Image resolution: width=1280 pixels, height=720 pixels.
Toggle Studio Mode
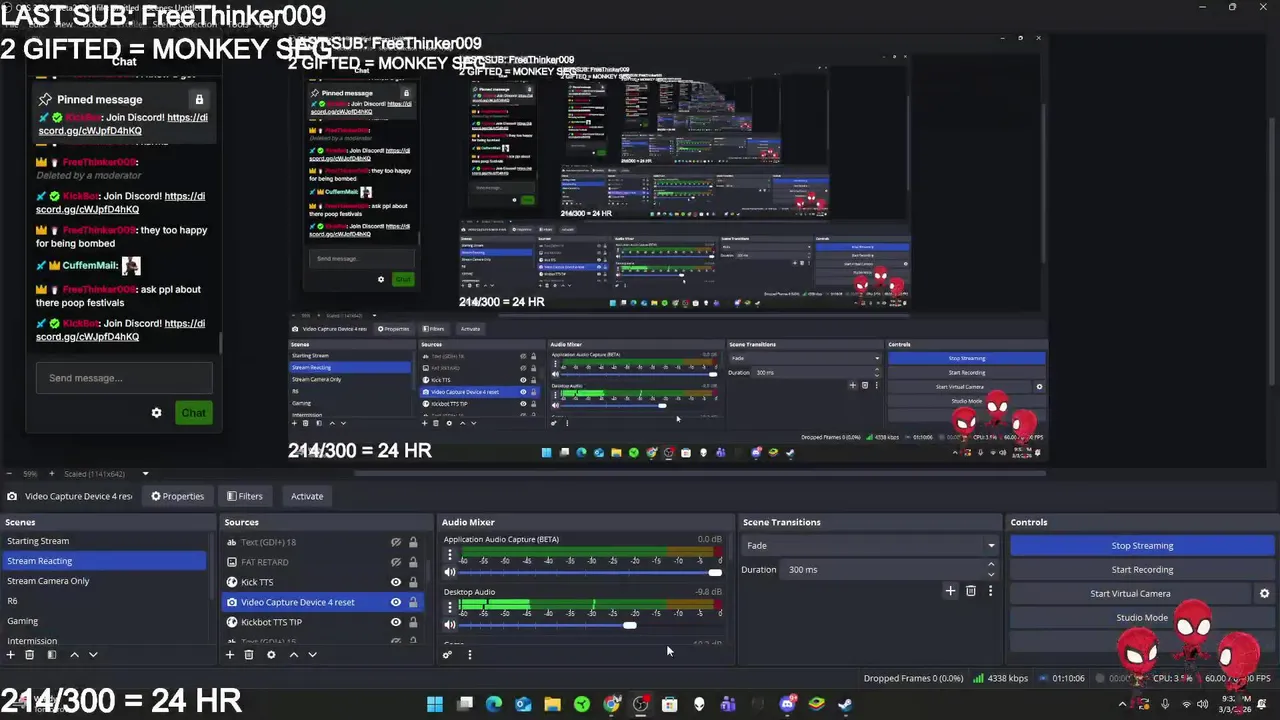click(1142, 617)
